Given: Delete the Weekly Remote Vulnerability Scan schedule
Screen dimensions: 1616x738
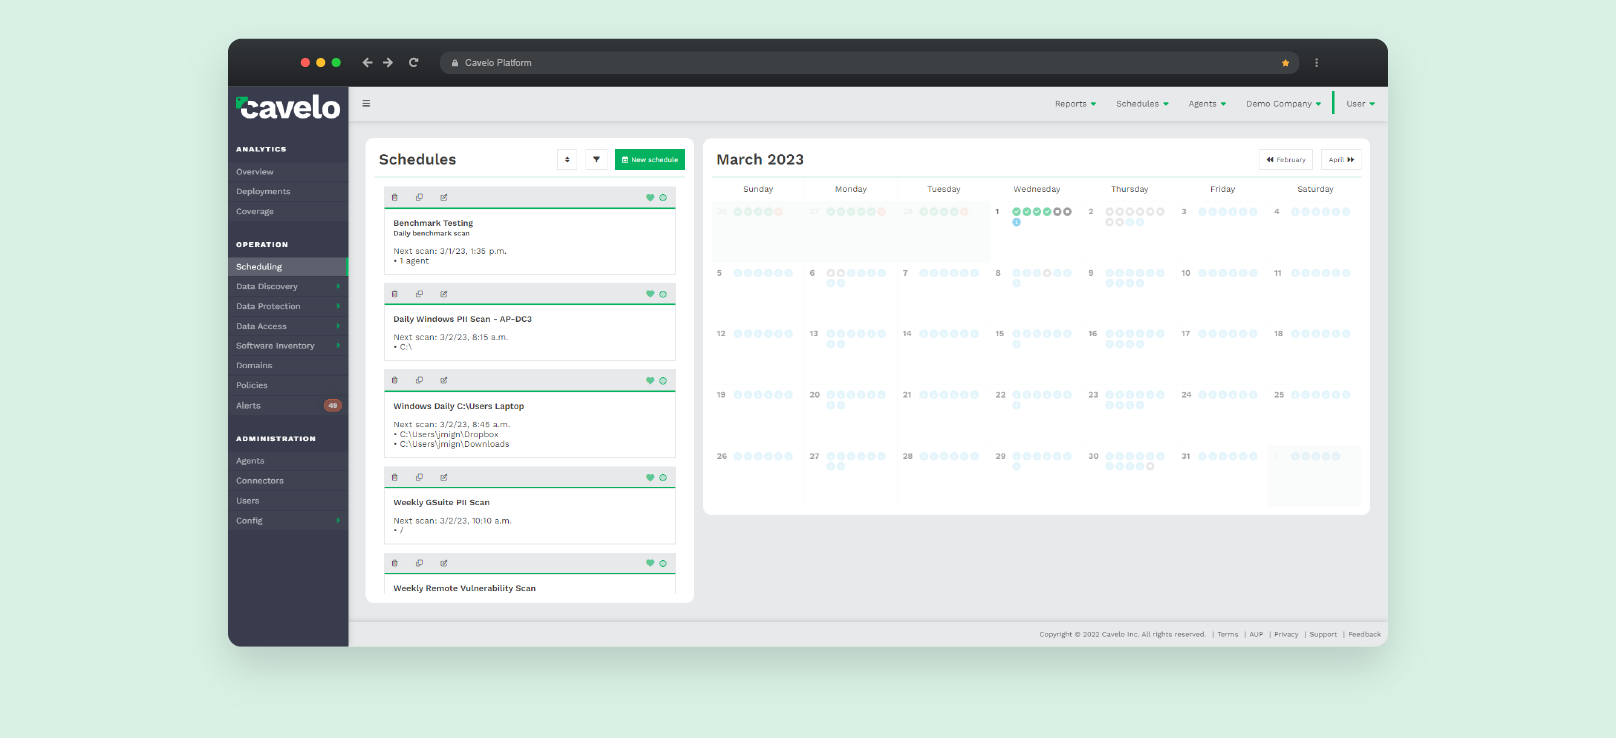Looking at the screenshot, I should [x=394, y=563].
